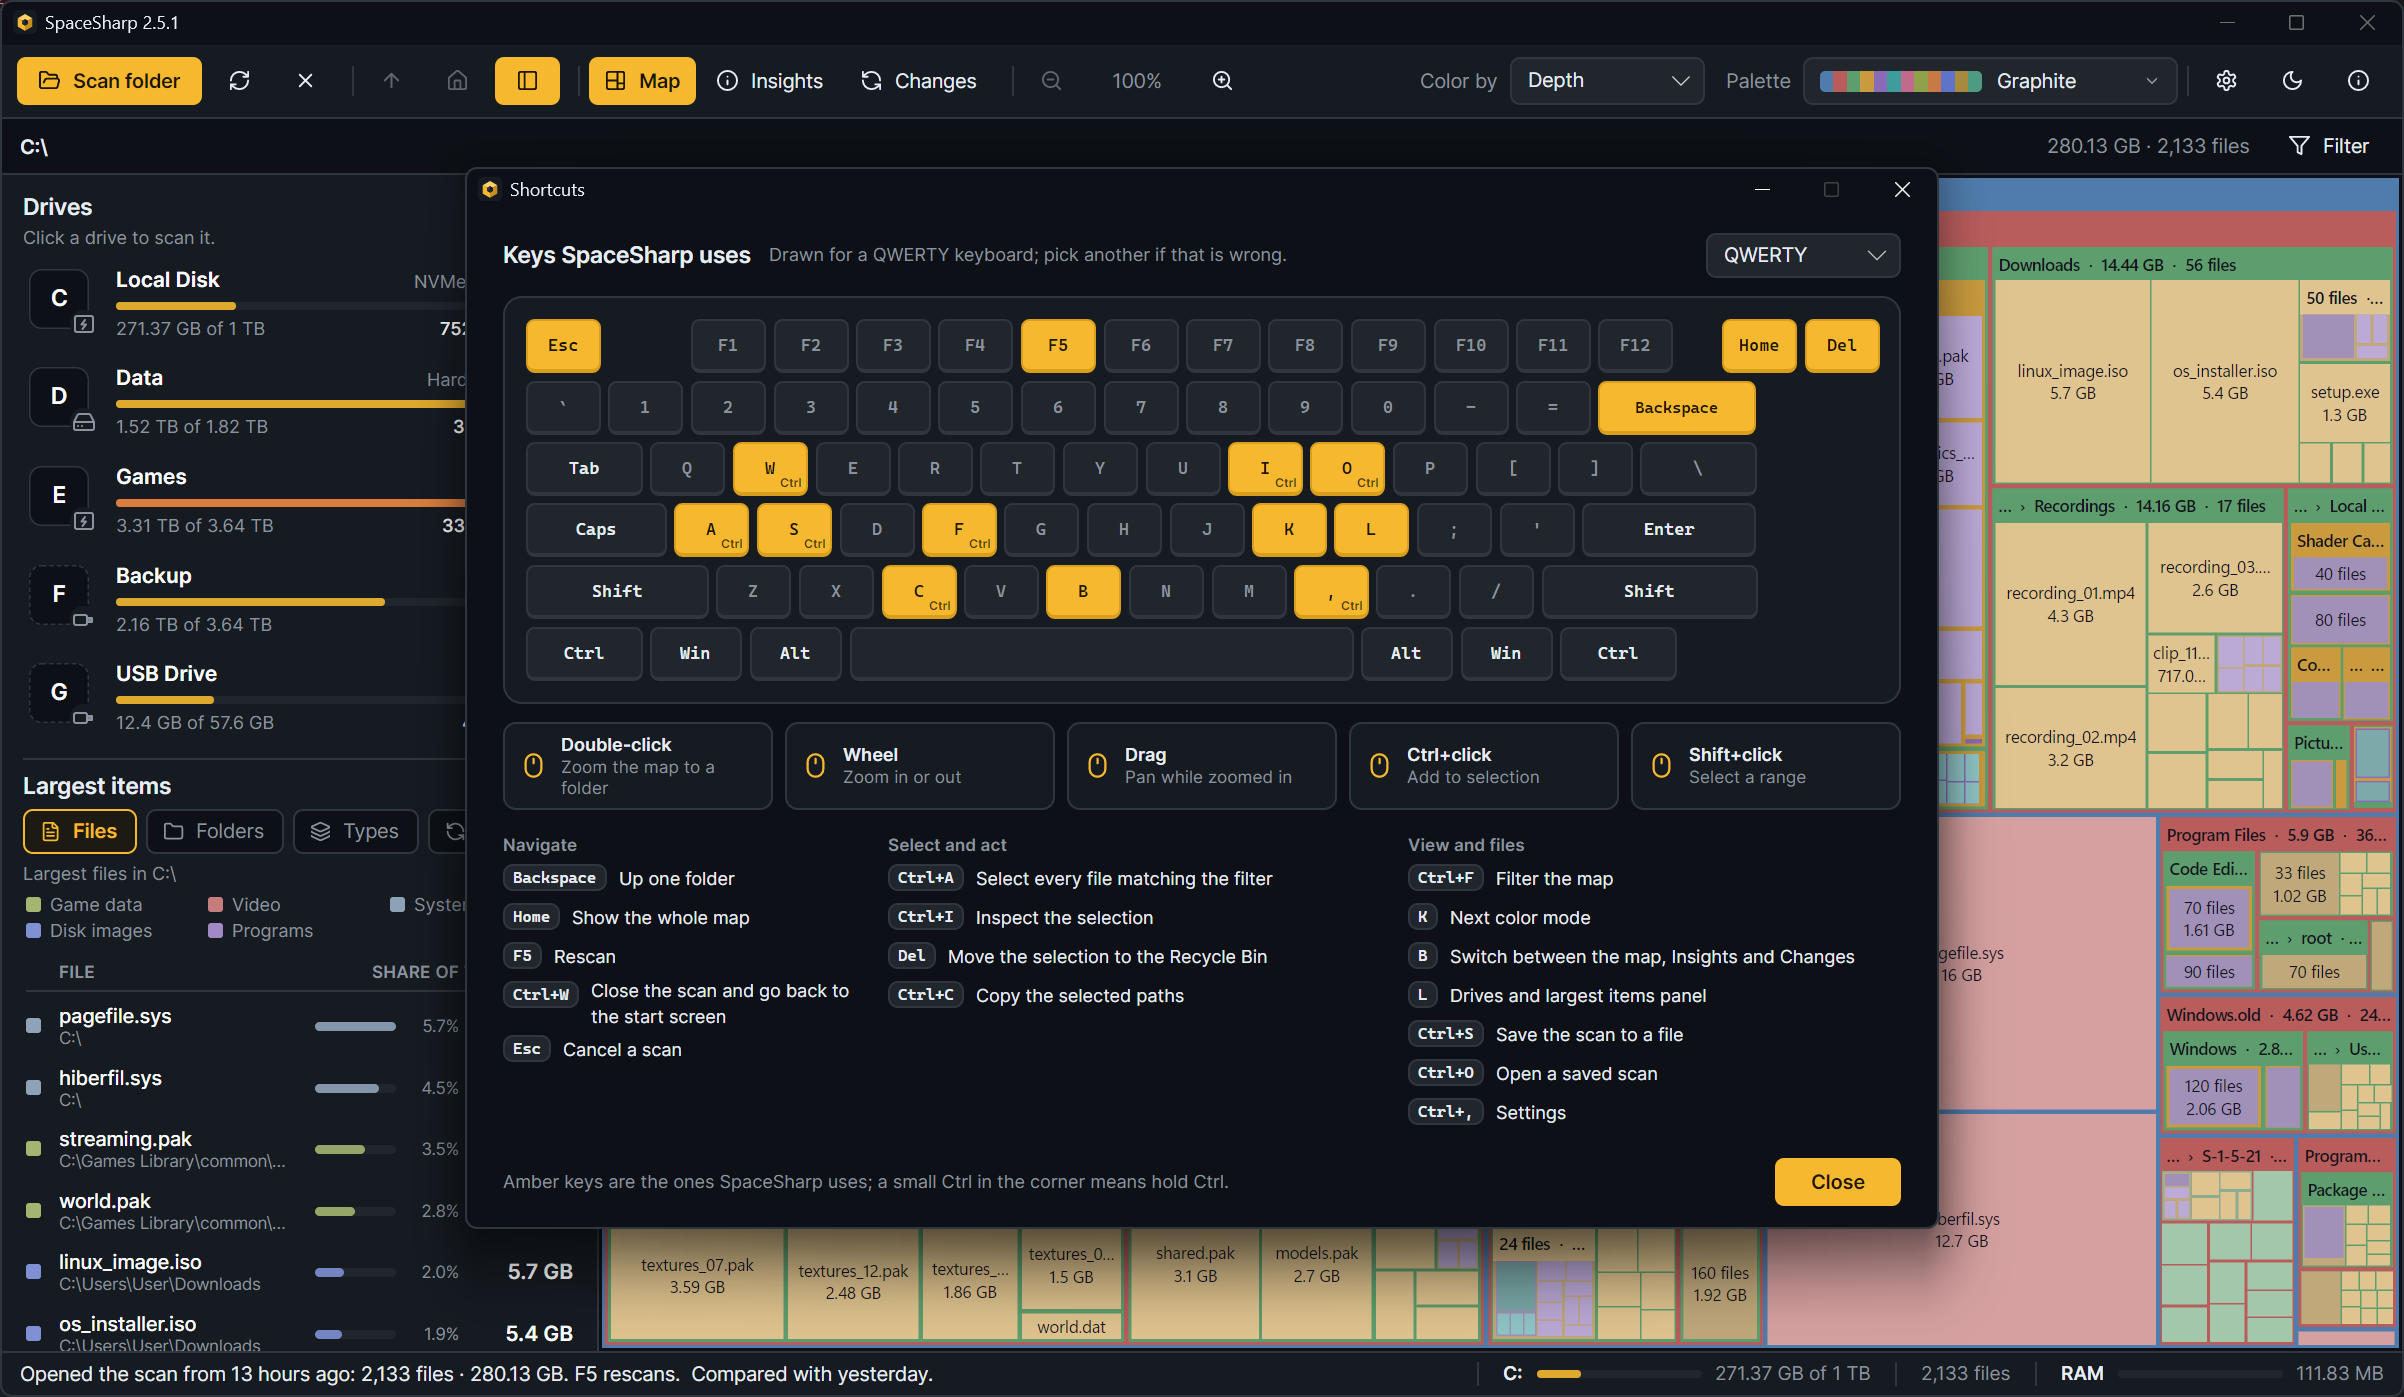Screen dimensions: 2404x1397
Task: Select the F Backup drive icon
Action: point(59,595)
